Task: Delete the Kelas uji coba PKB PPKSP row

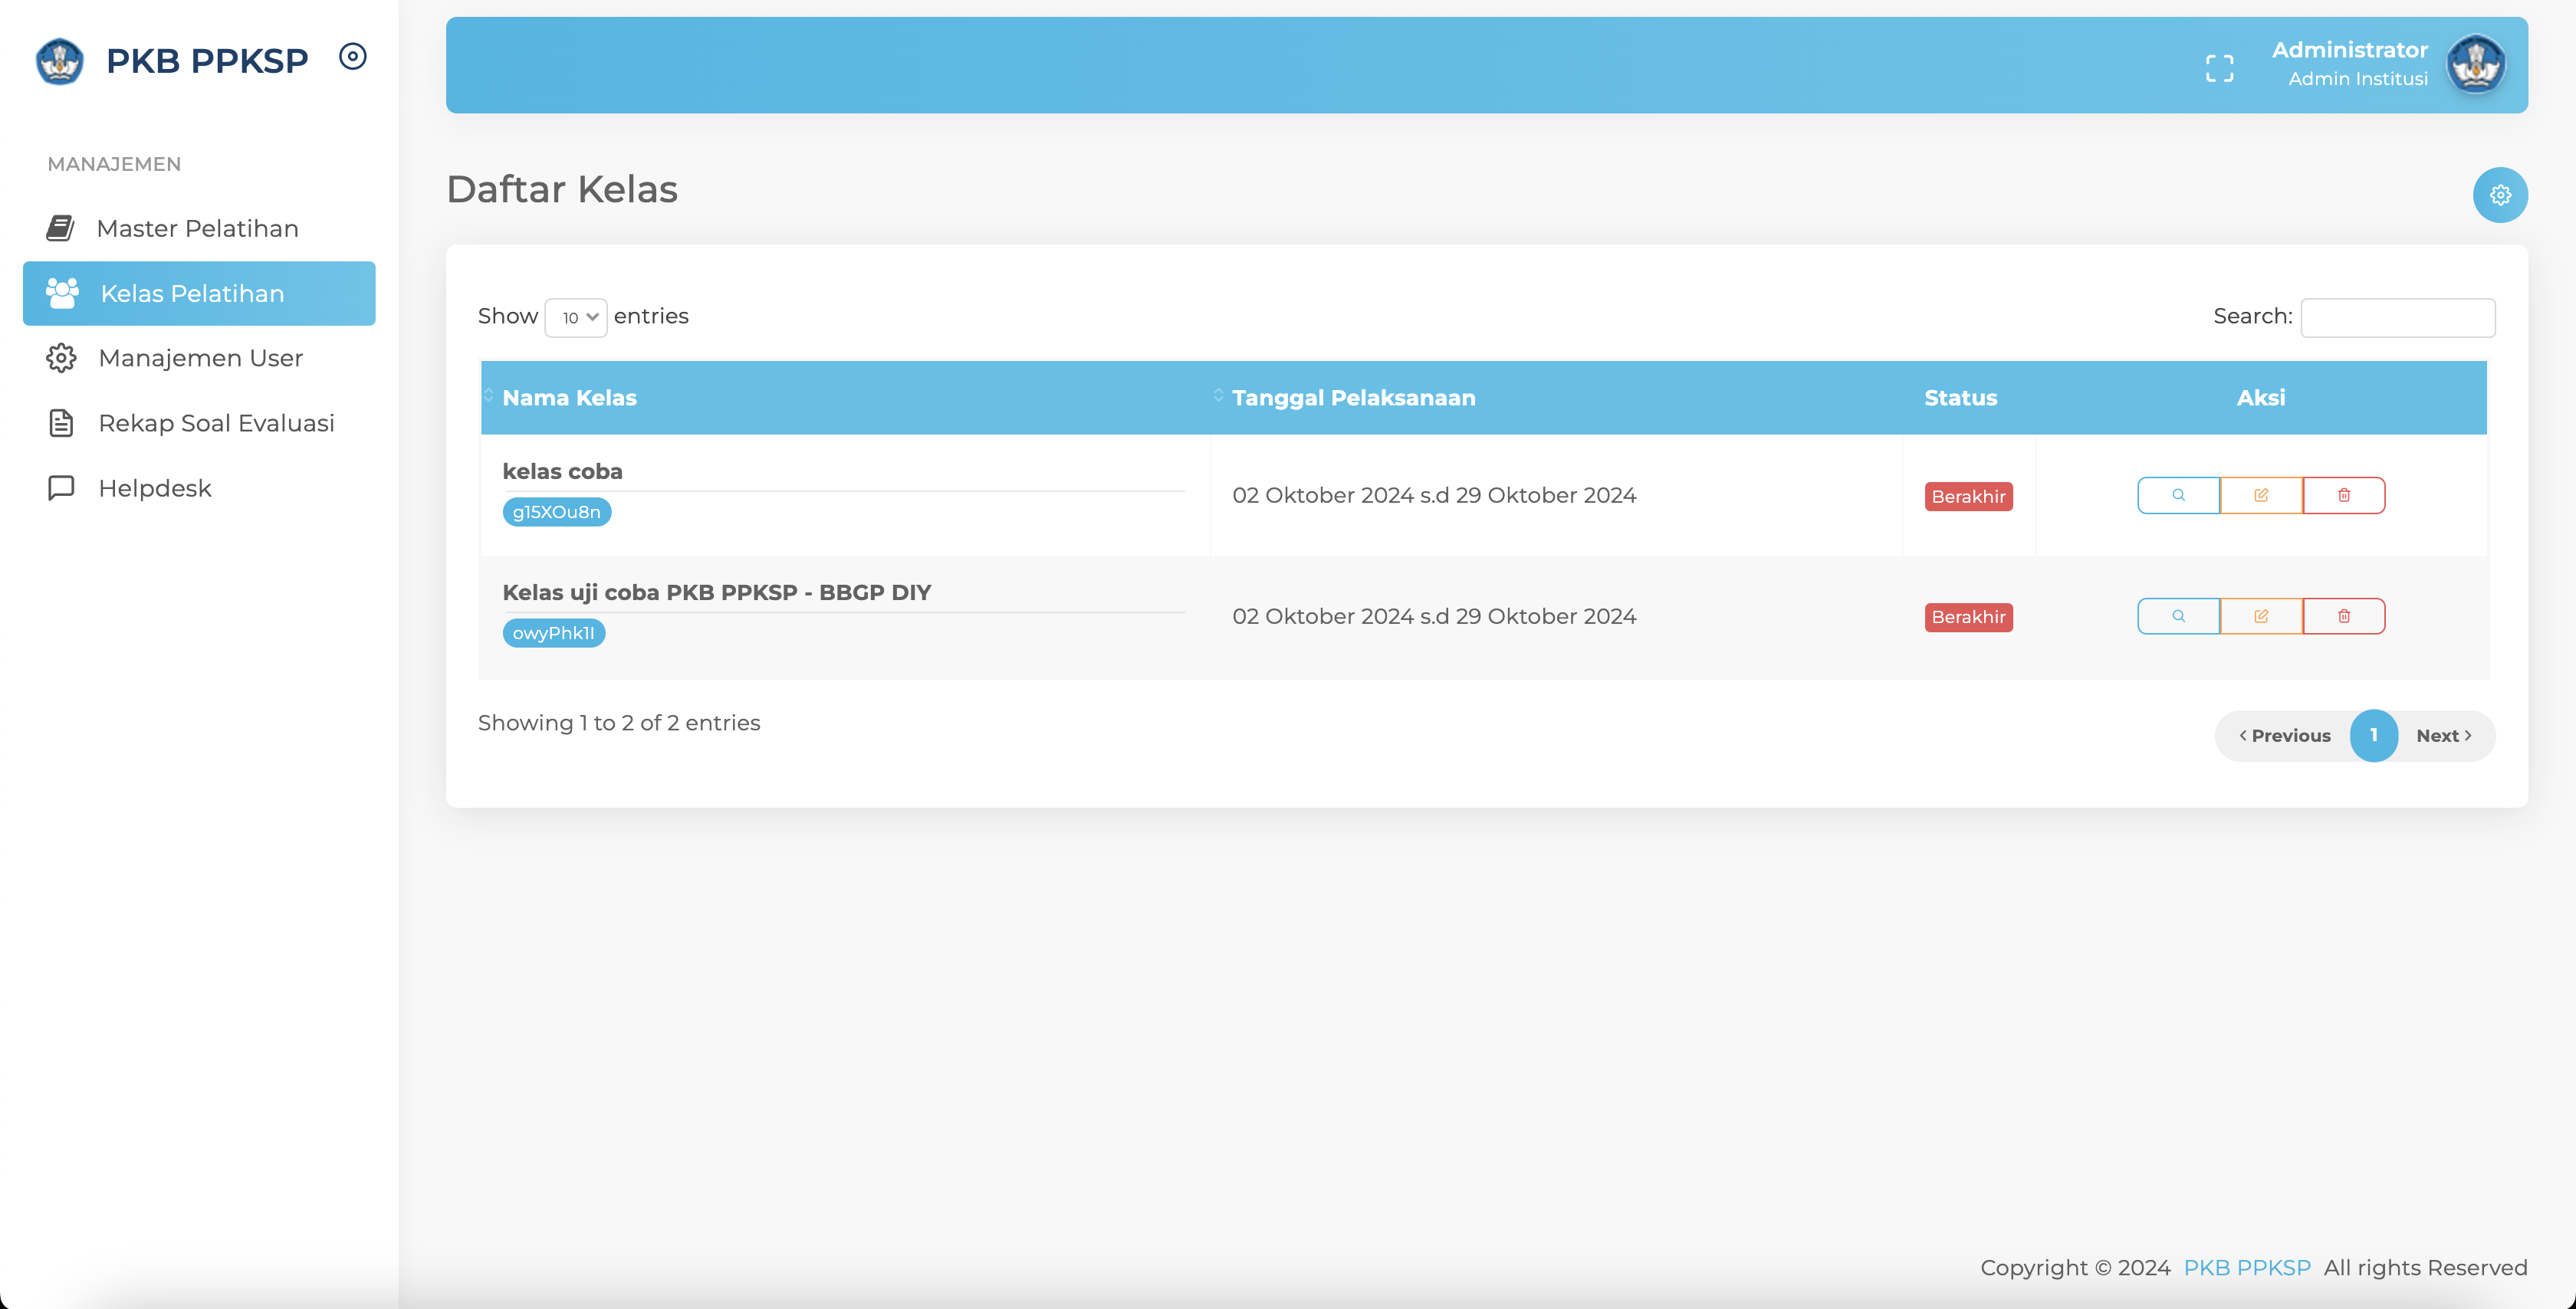Action: click(x=2344, y=616)
